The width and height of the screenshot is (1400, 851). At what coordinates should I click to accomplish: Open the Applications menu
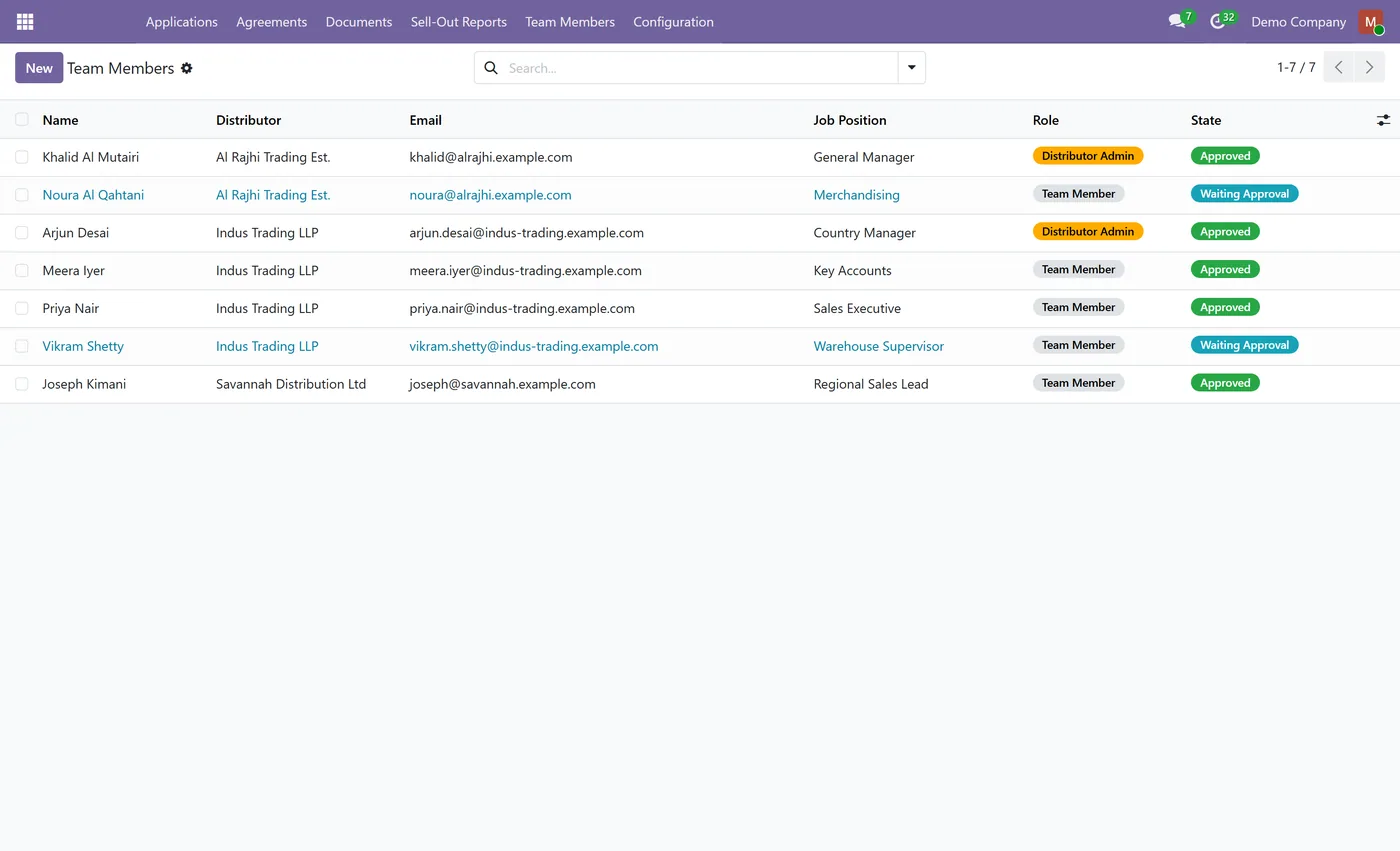click(x=182, y=21)
